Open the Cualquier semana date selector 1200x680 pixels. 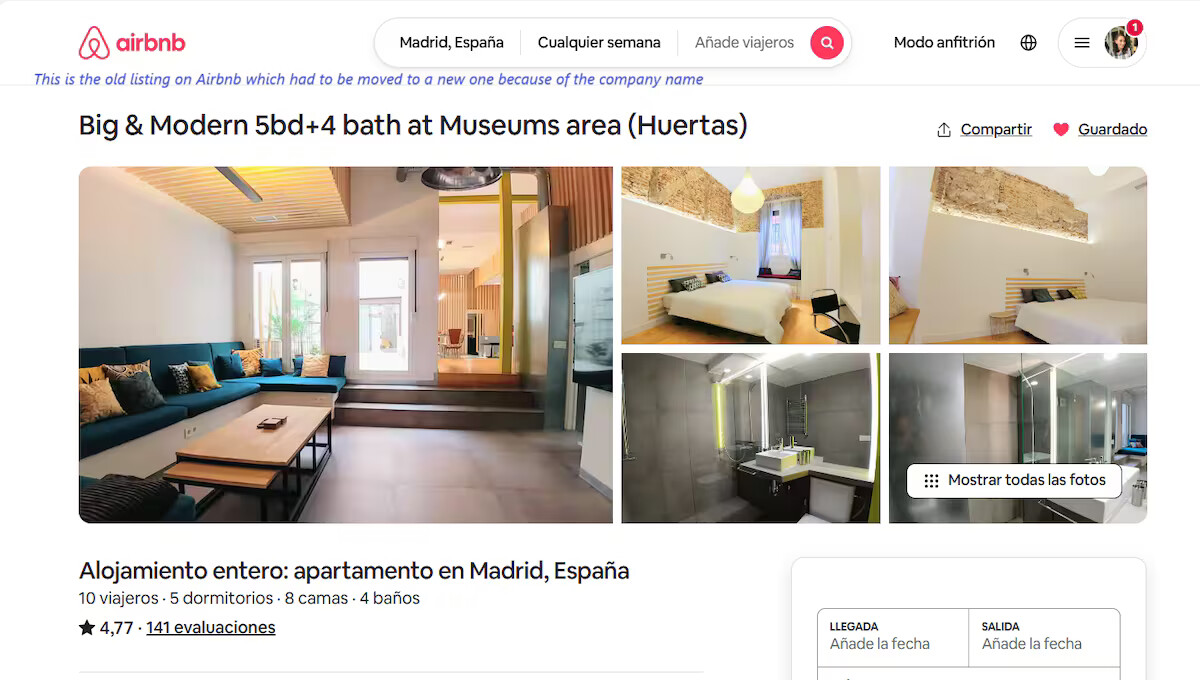click(599, 43)
